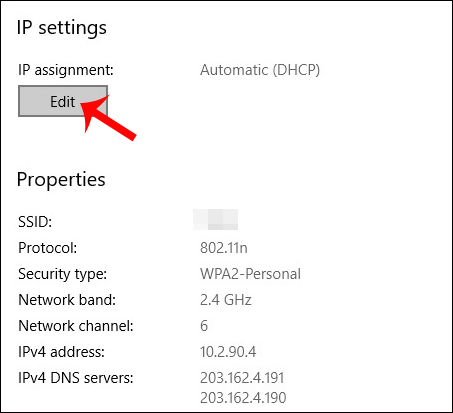
Task: Click the IPv4 address label
Action: coord(61,352)
